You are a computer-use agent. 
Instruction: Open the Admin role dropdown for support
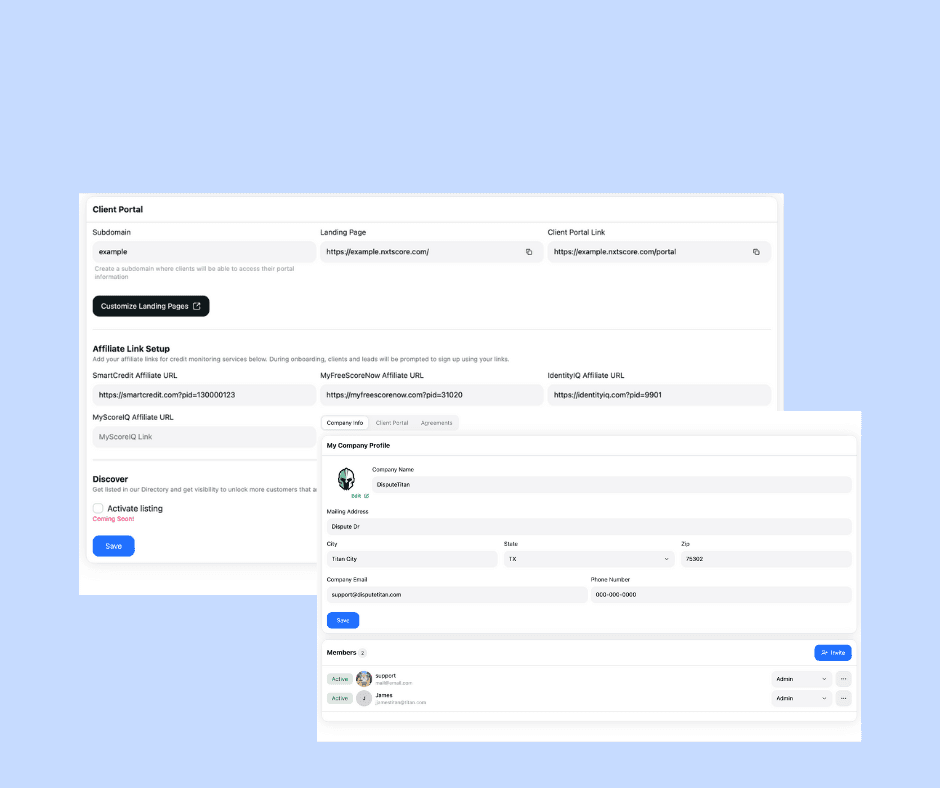[800, 678]
